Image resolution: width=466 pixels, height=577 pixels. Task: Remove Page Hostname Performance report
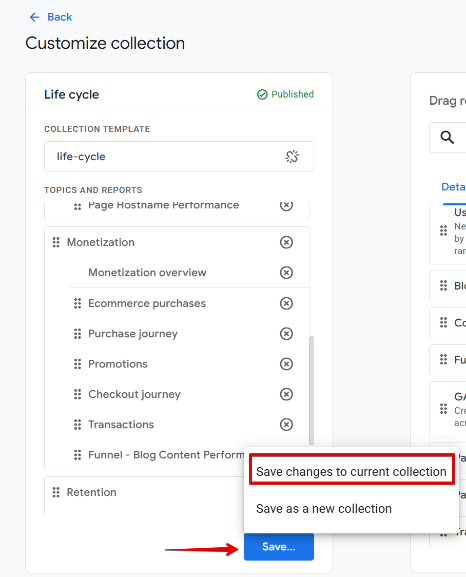[286, 205]
